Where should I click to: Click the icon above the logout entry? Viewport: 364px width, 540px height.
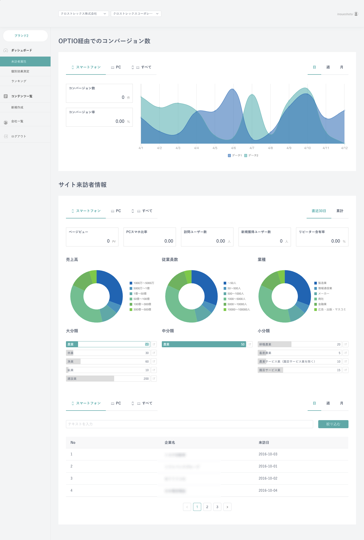pos(6,122)
